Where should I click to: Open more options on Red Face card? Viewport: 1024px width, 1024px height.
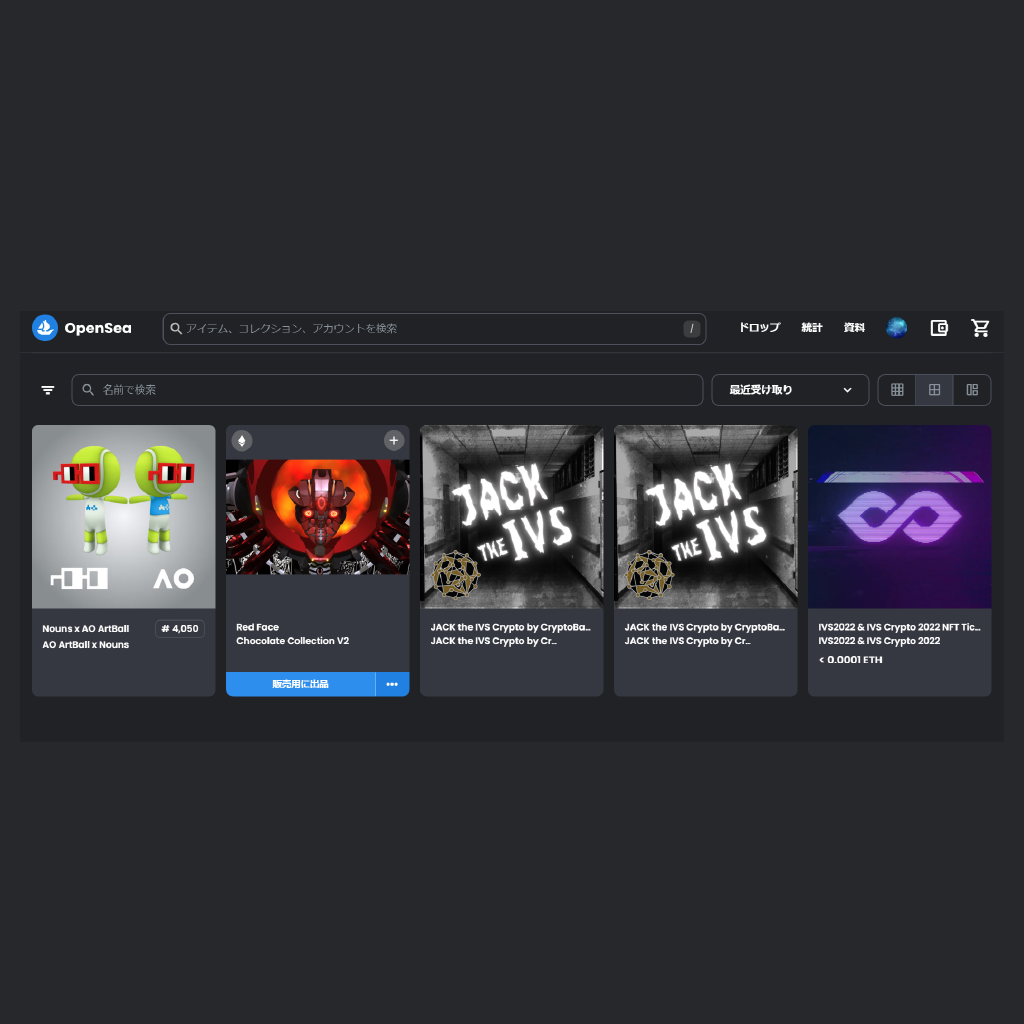392,684
